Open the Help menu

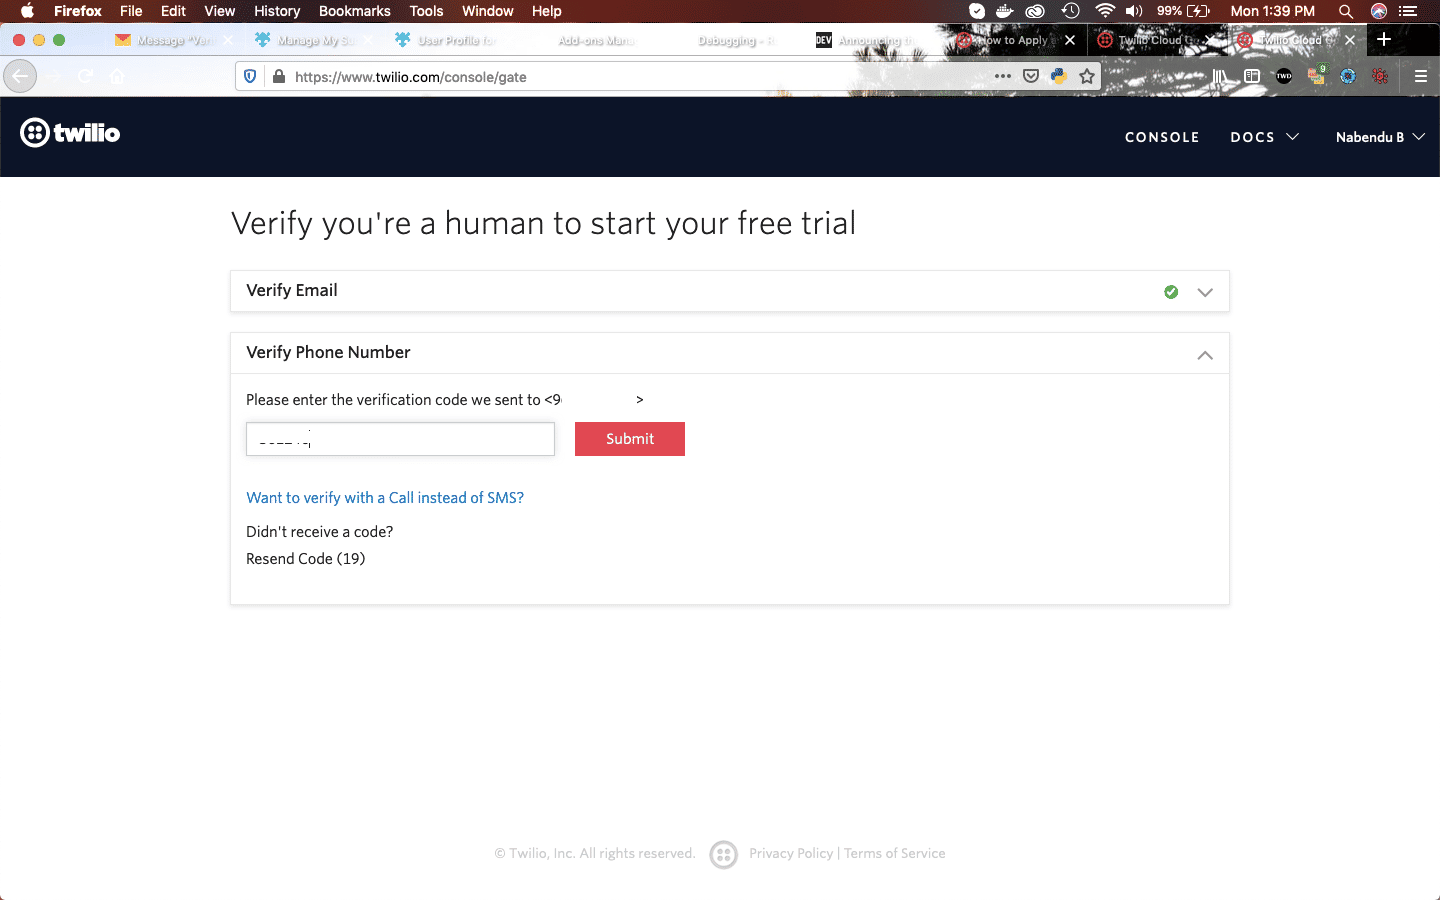[x=546, y=11]
